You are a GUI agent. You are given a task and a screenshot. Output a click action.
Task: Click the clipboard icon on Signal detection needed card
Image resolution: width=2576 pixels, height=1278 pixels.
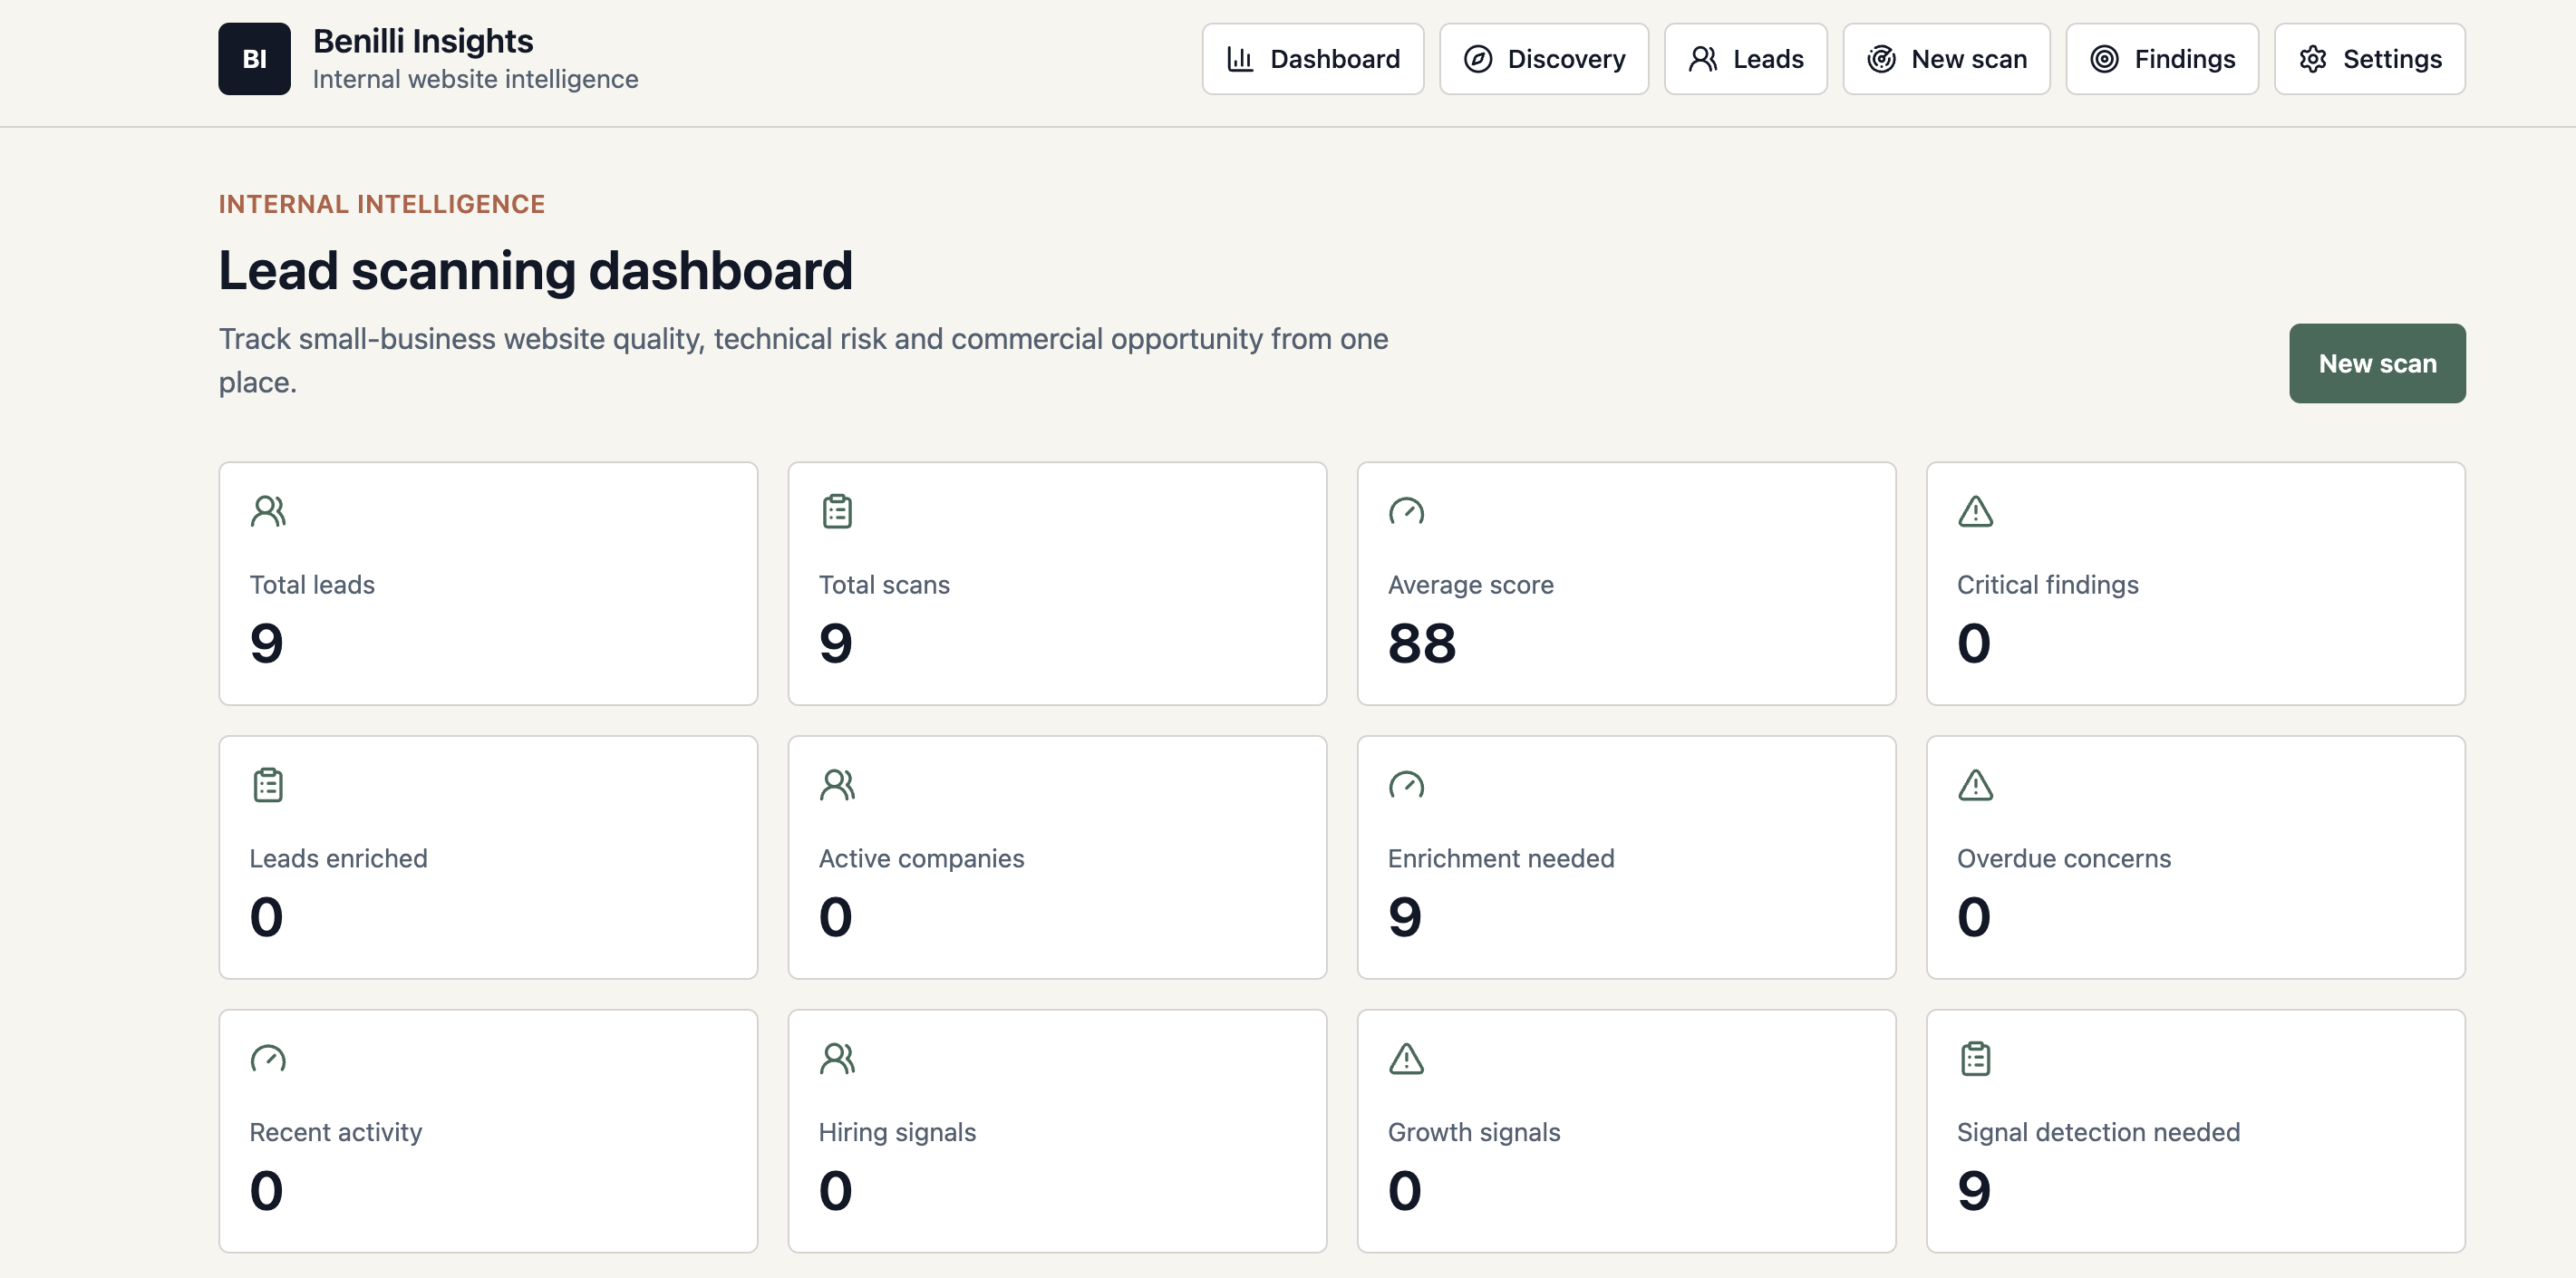pos(1975,1058)
